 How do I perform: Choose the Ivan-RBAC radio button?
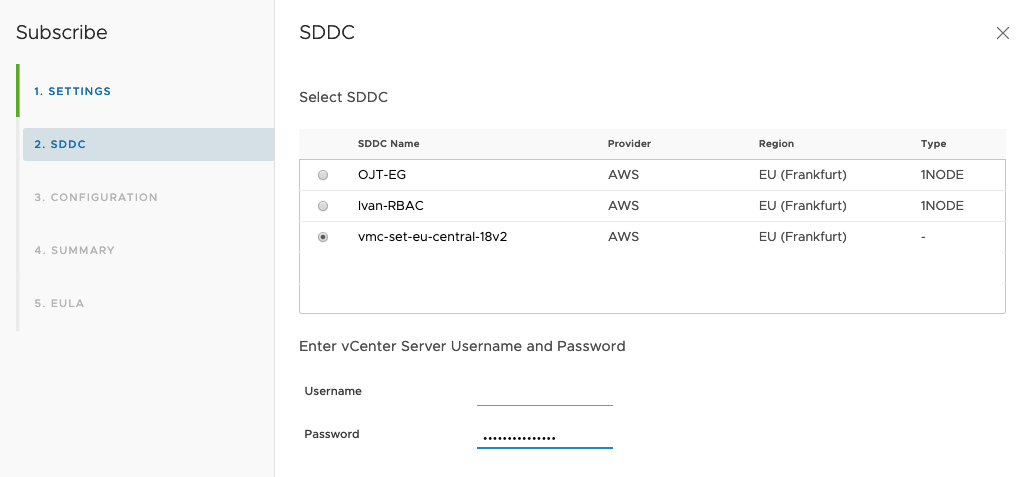point(322,206)
